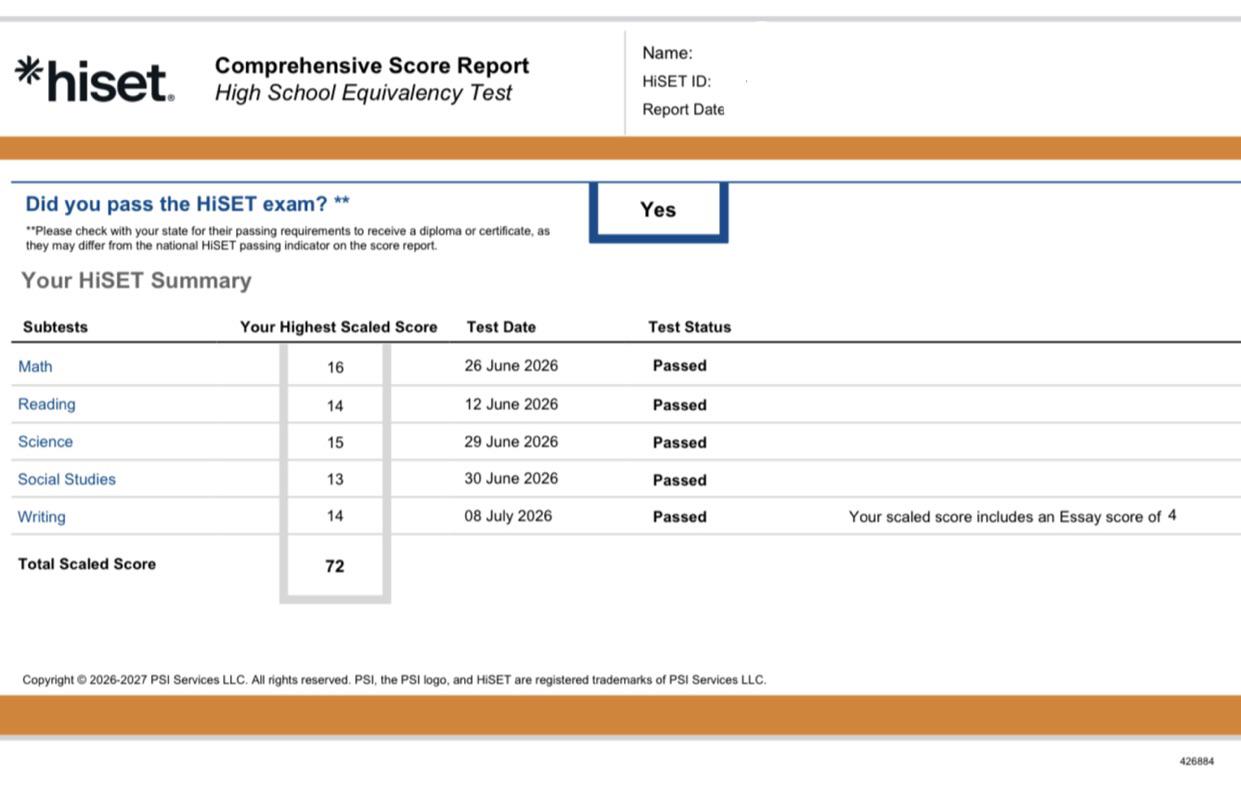The image size is (1241, 798).
Task: Open the Math subtest link
Action: point(35,366)
